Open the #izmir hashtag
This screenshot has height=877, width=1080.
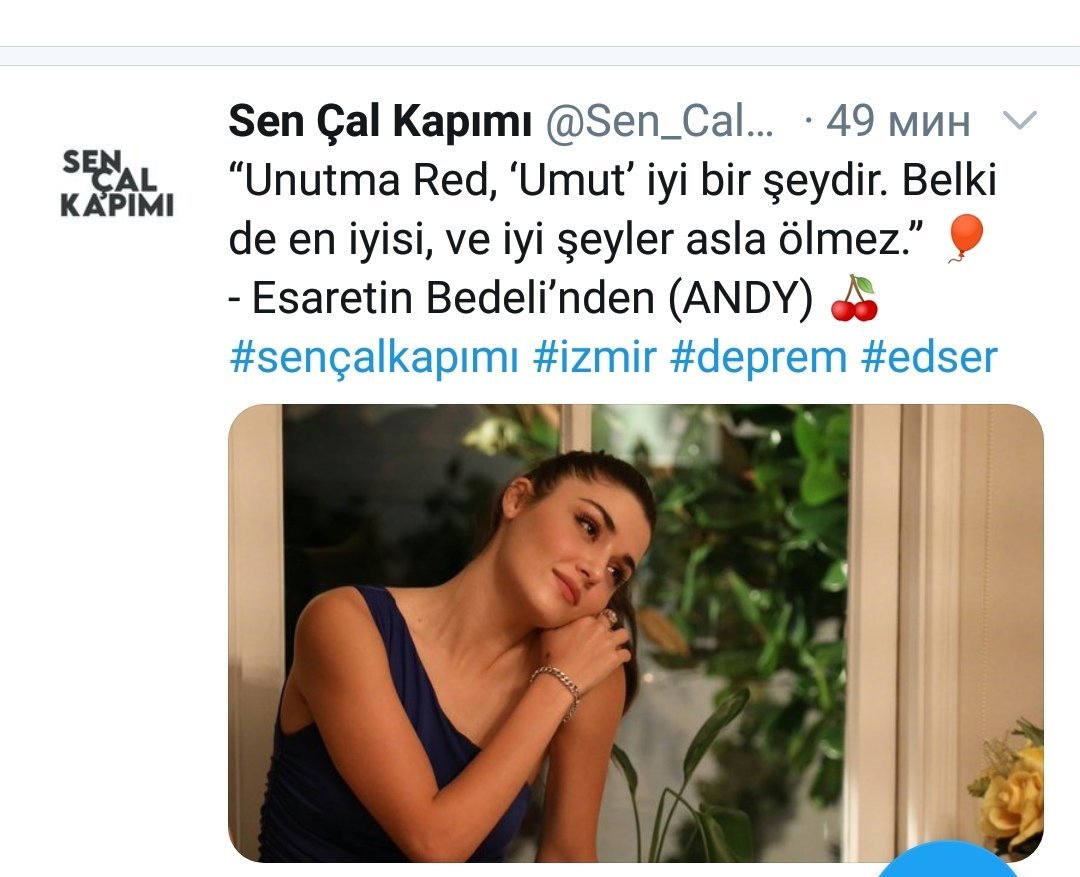594,358
